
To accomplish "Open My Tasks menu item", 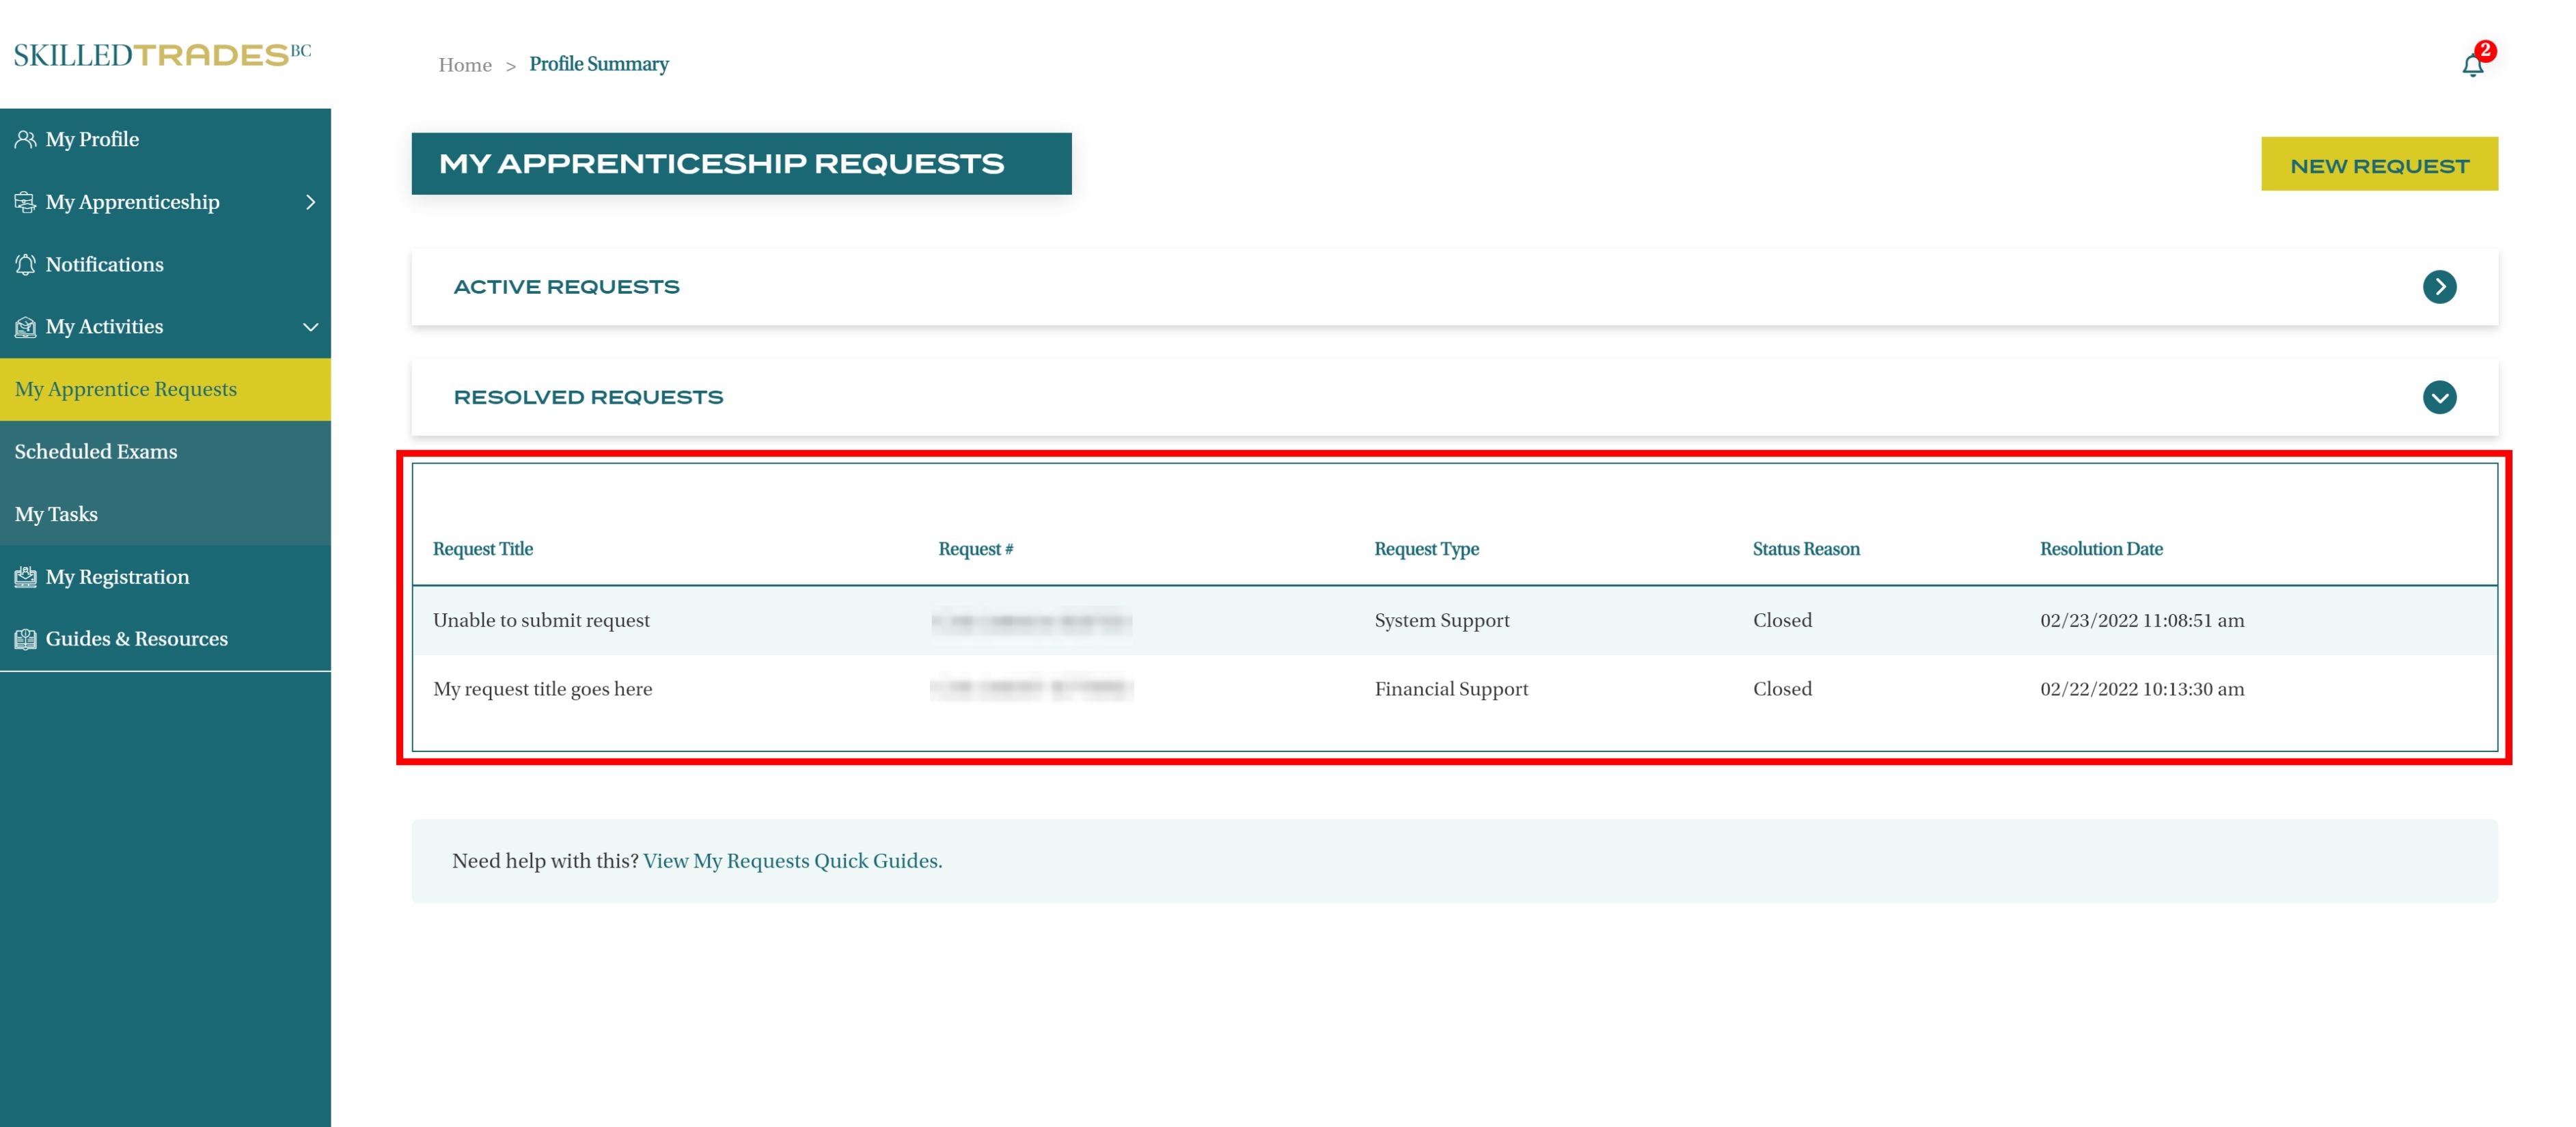I will point(56,514).
